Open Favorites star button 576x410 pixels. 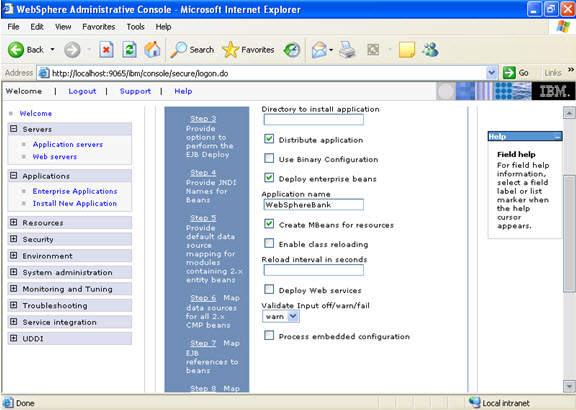pos(248,50)
